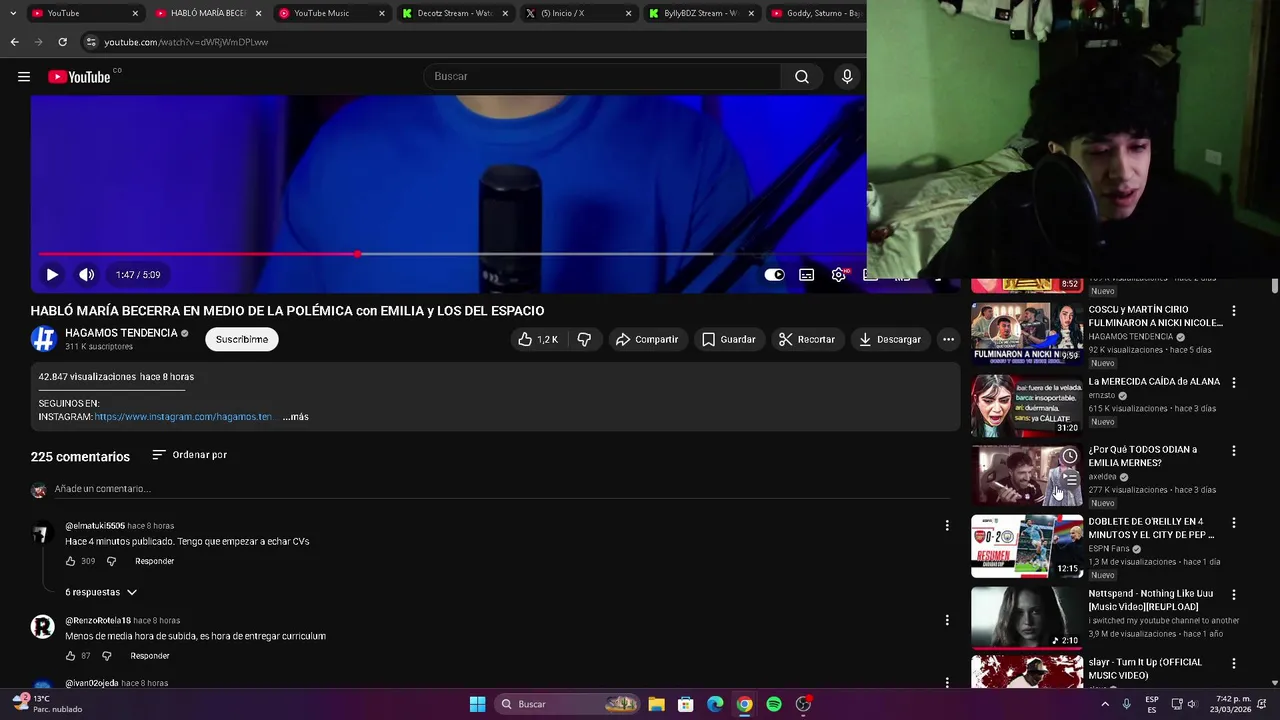Switch to the Goddy, Saturno tab
The width and height of the screenshot is (1280, 720).
pos(815,13)
